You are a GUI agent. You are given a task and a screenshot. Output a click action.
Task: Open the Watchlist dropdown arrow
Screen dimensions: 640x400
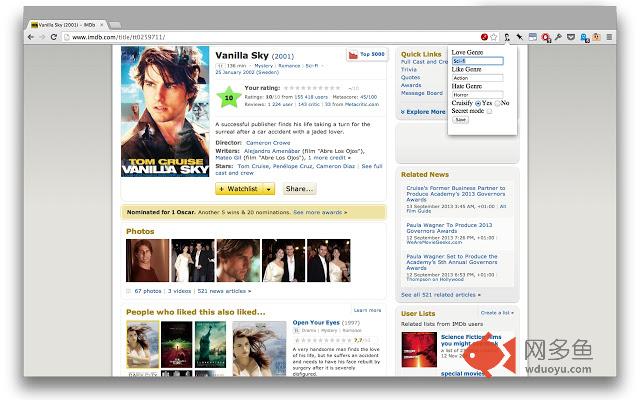click(269, 189)
